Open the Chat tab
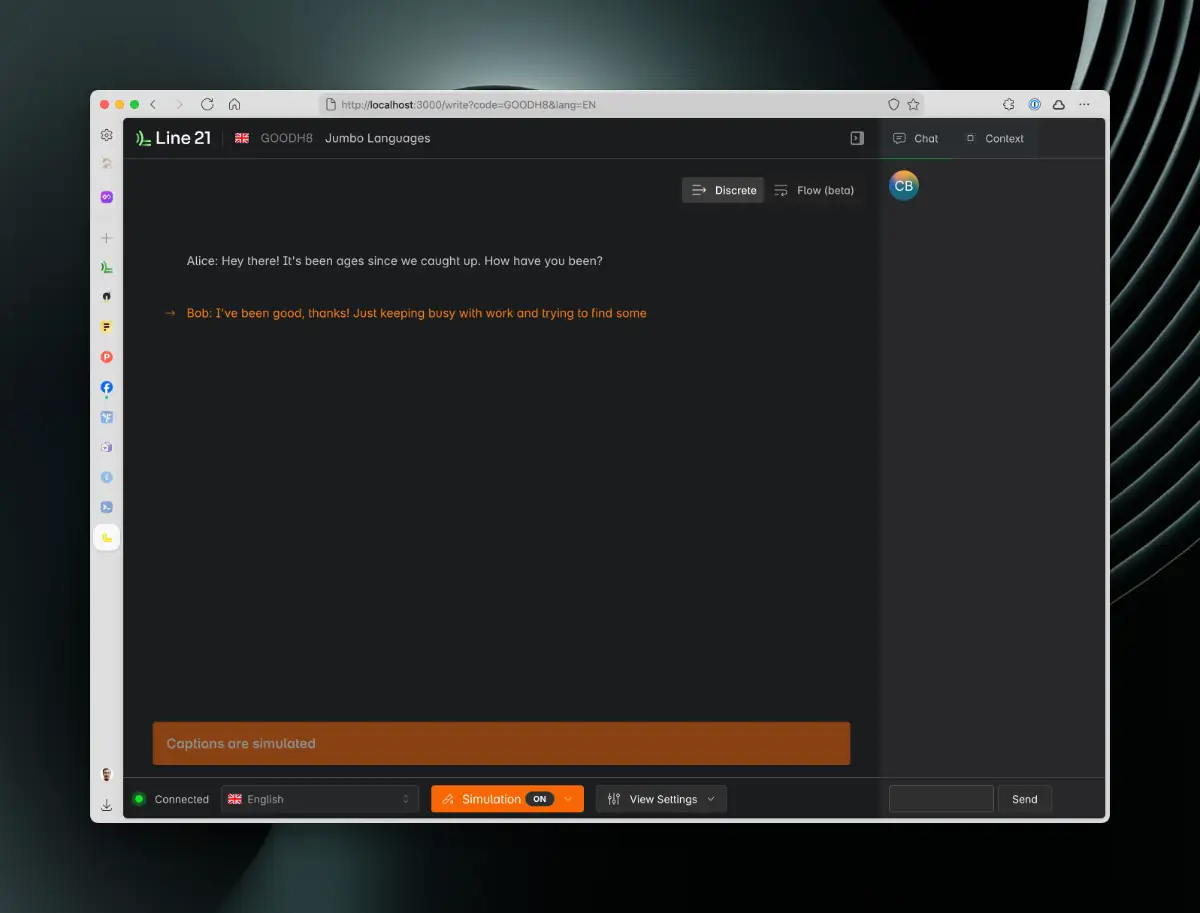1200x913 pixels. coord(916,138)
